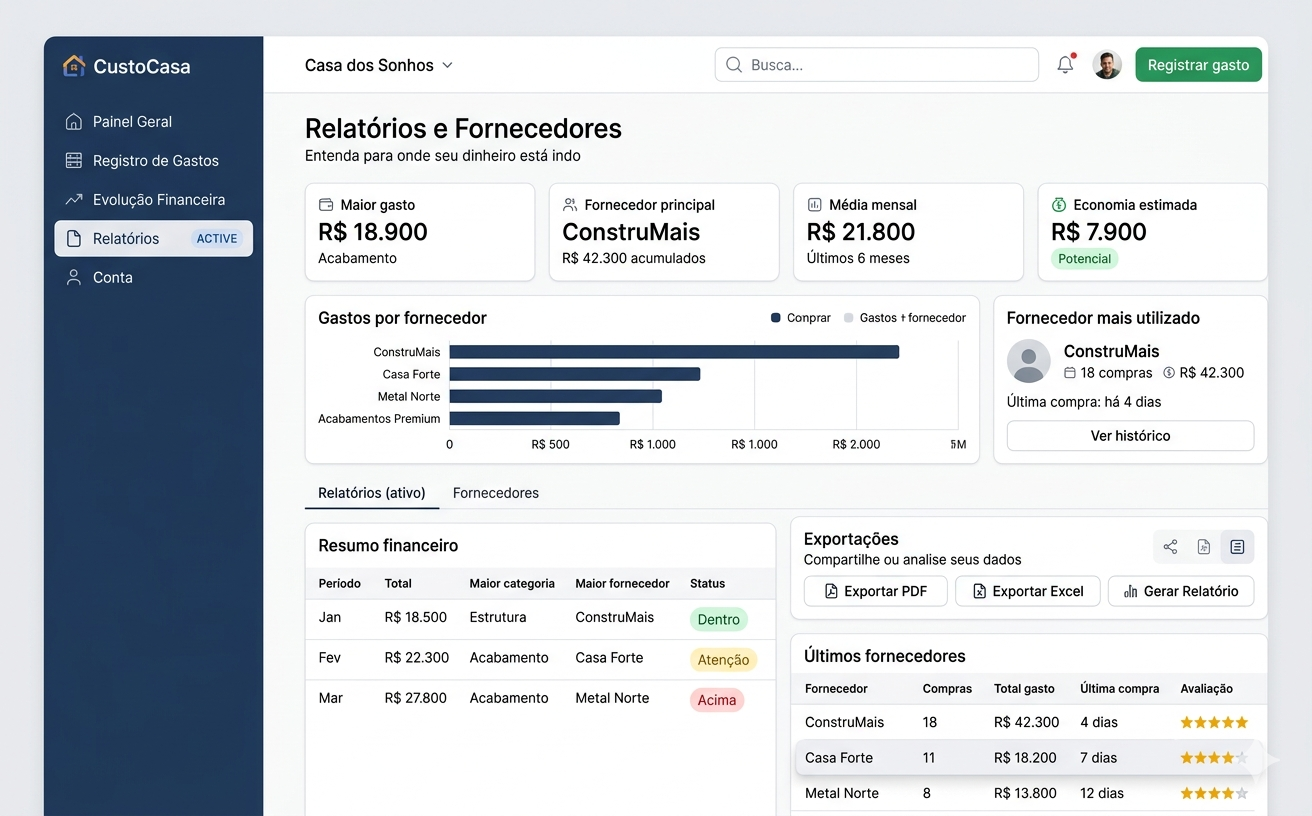Click the five-star rating for ConstruMais
This screenshot has width=1312, height=816.
(1214, 722)
